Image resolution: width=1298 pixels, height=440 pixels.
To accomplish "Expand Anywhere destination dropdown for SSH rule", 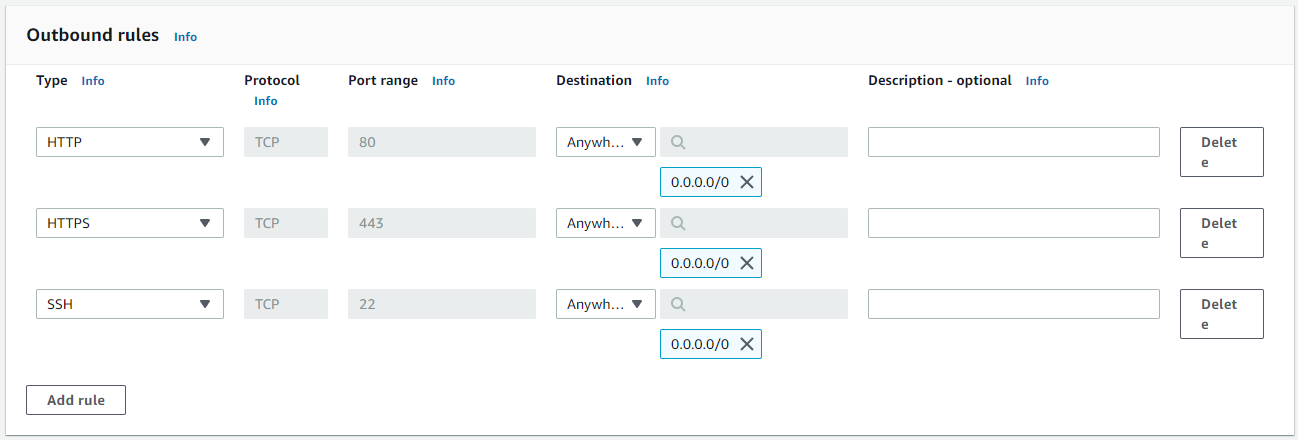I will [x=606, y=304].
